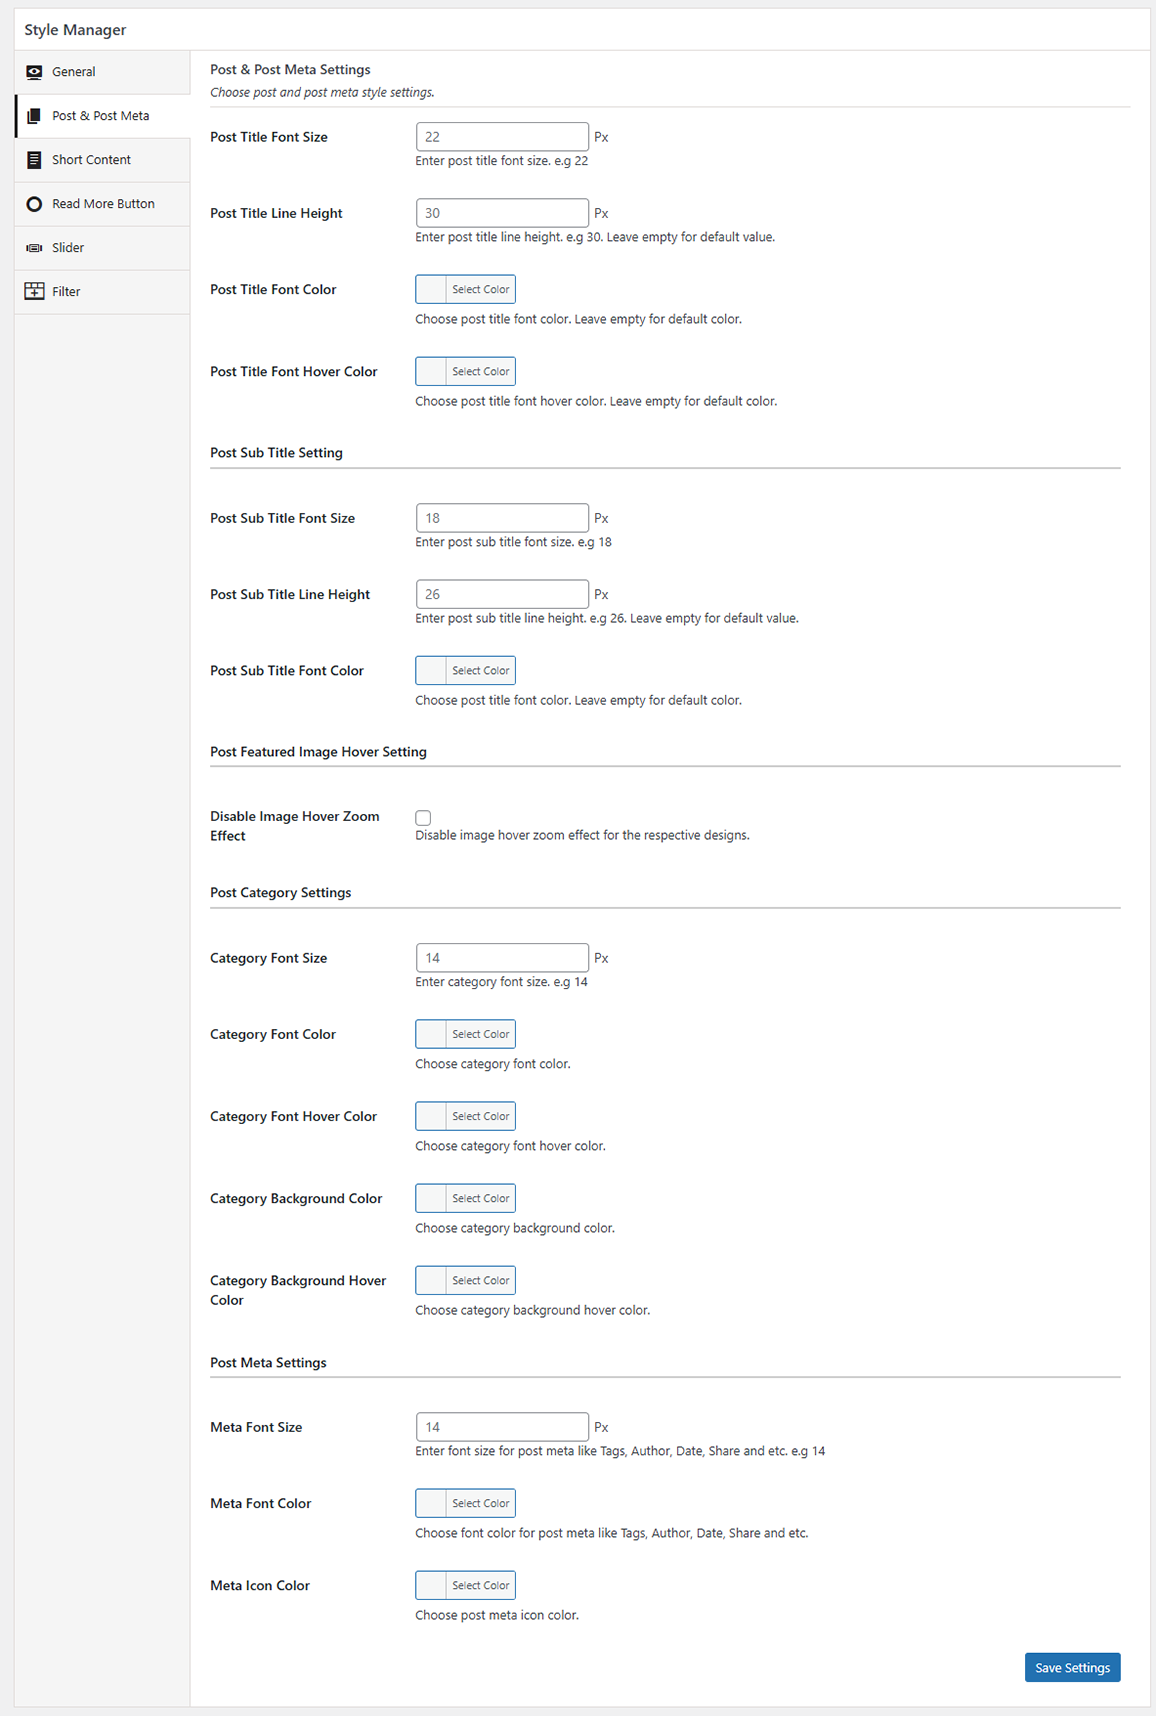The height and width of the screenshot is (1716, 1156).
Task: Focus the Post Sub Title Line Height input
Action: coord(502,594)
